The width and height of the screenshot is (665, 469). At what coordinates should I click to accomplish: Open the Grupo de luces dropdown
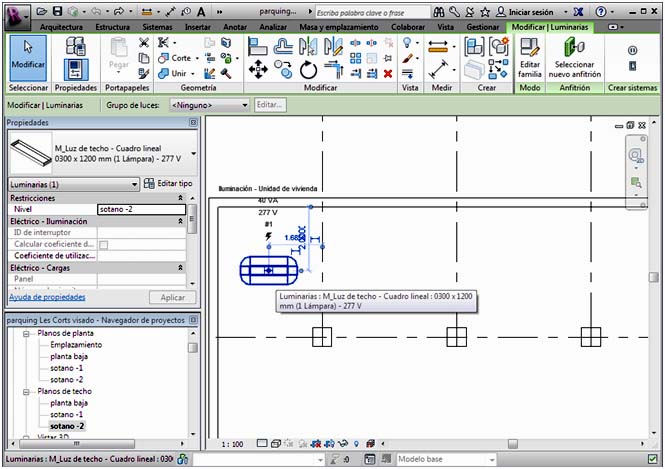208,104
